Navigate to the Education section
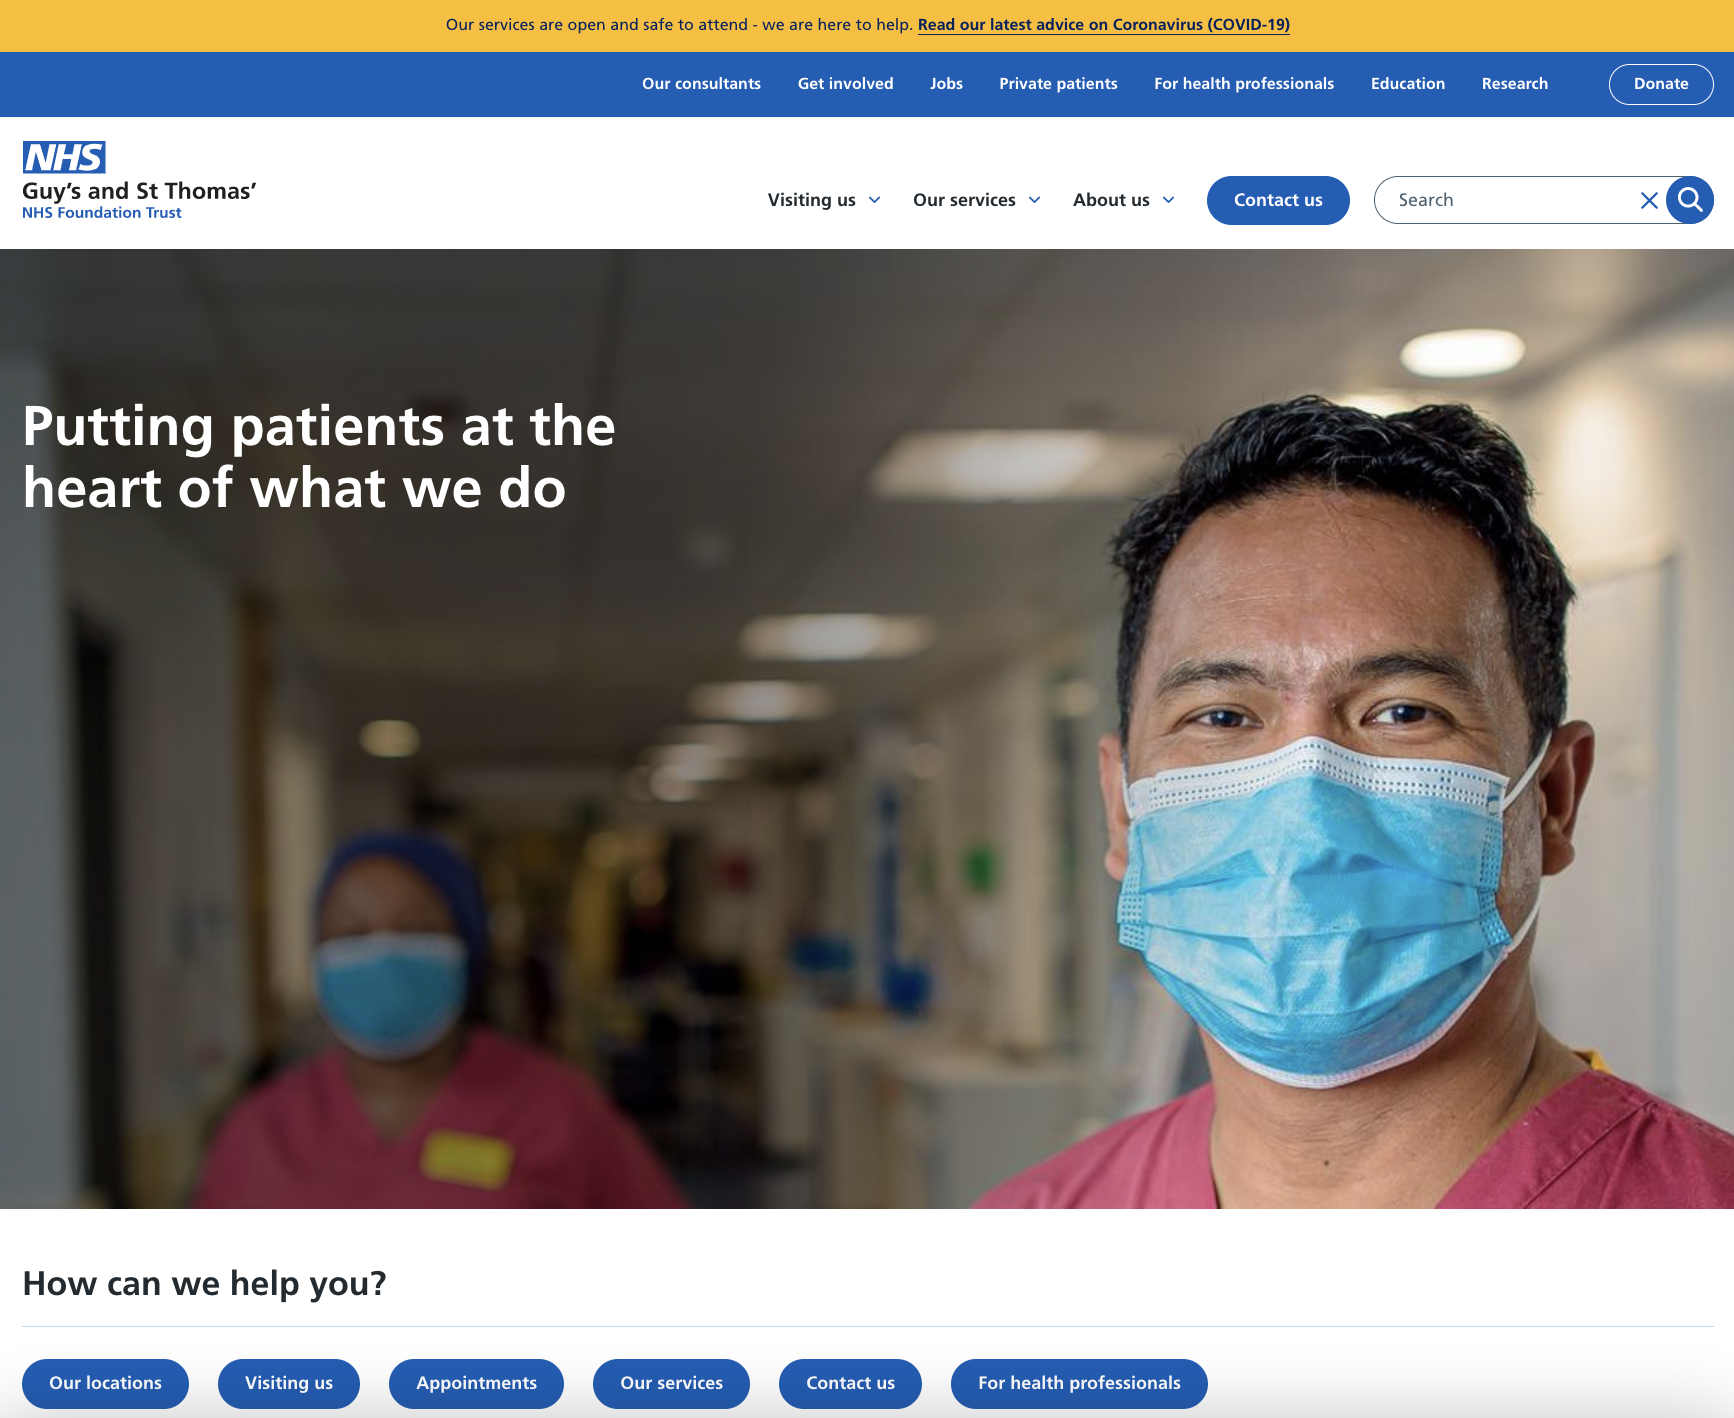 1407,84
